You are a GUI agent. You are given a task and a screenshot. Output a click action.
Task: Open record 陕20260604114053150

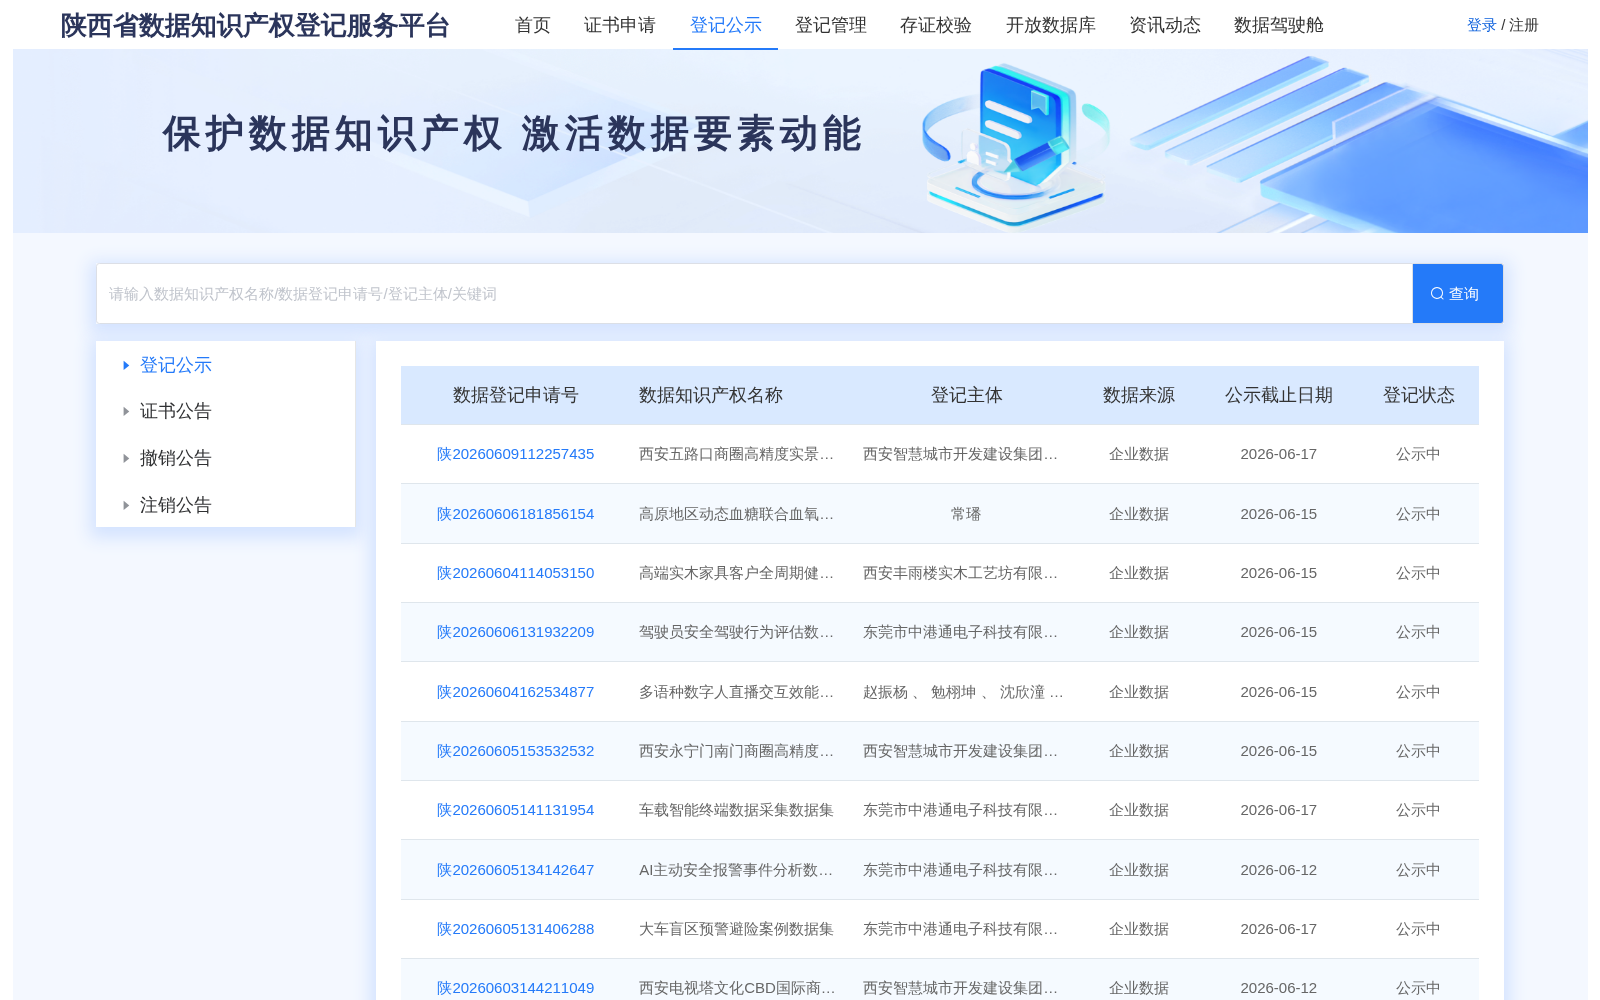point(515,573)
